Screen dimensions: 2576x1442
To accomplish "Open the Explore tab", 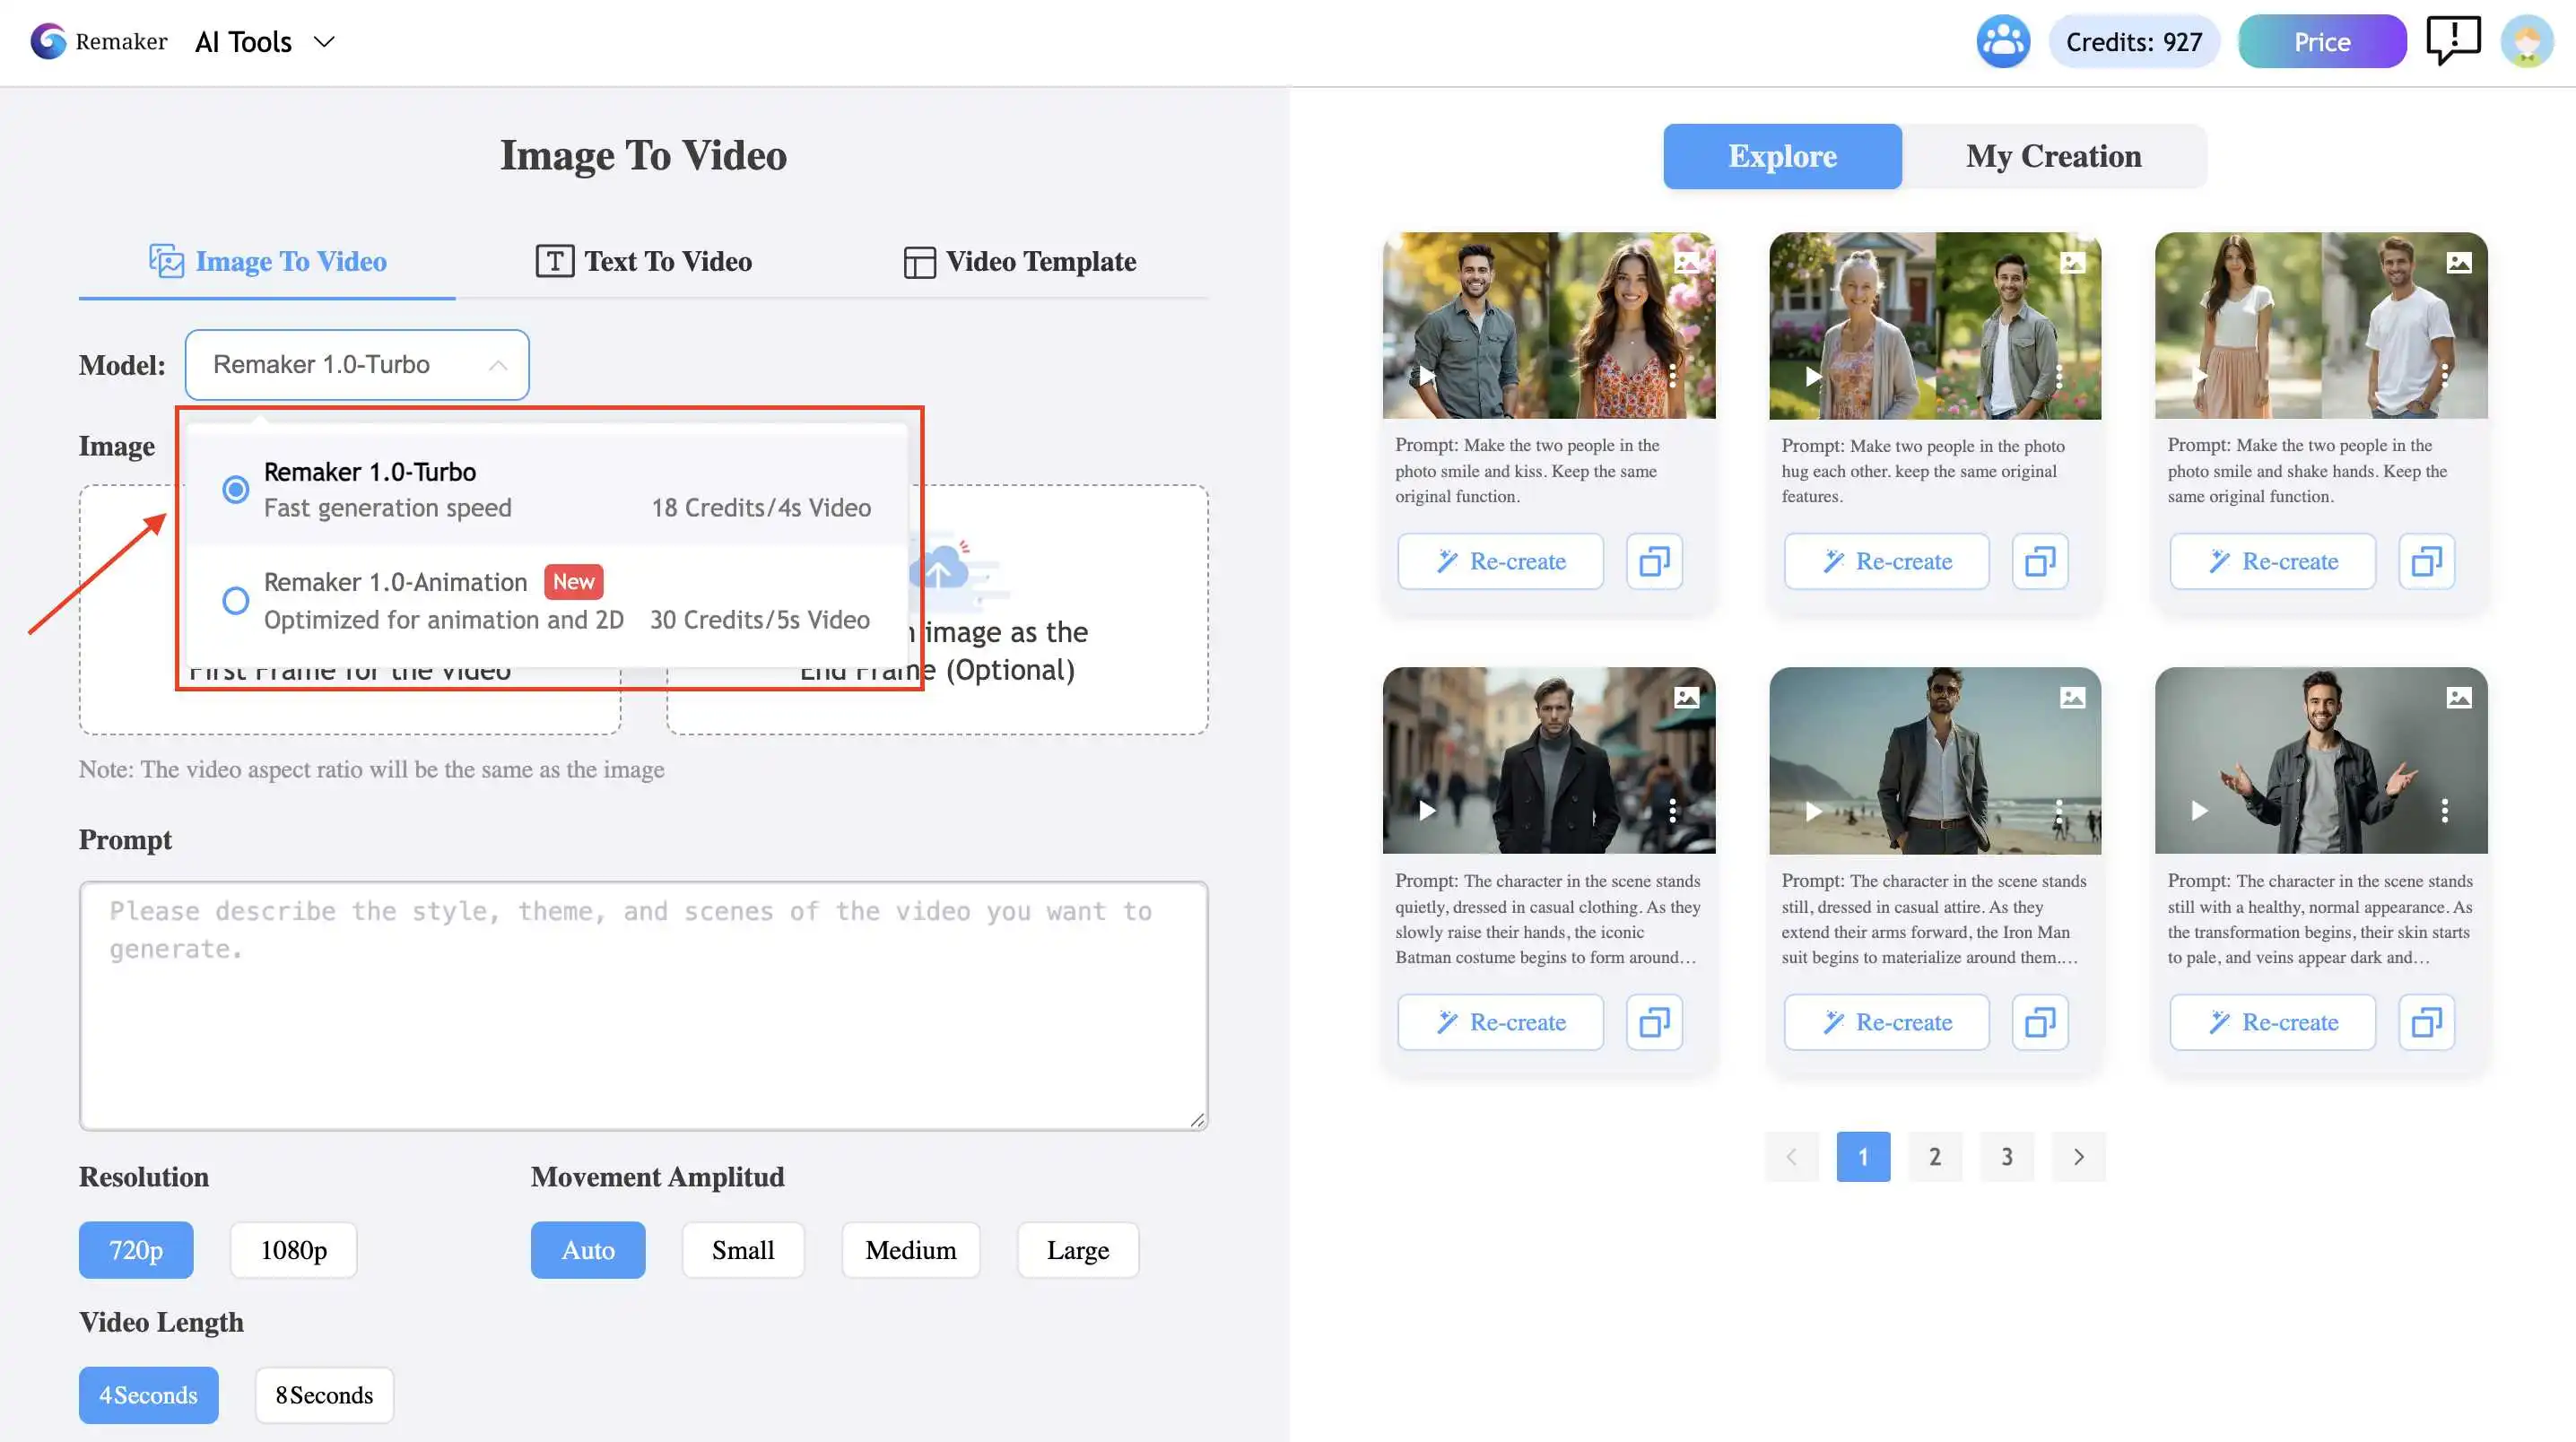I will click(x=1782, y=156).
